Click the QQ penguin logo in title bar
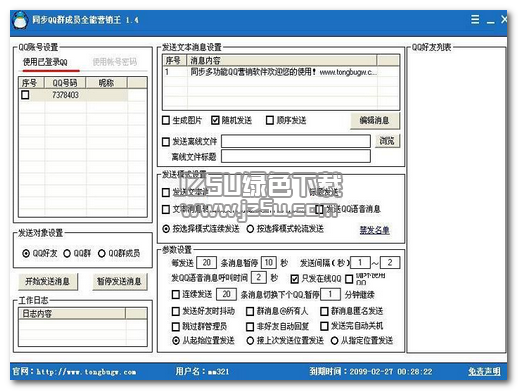 20,21
